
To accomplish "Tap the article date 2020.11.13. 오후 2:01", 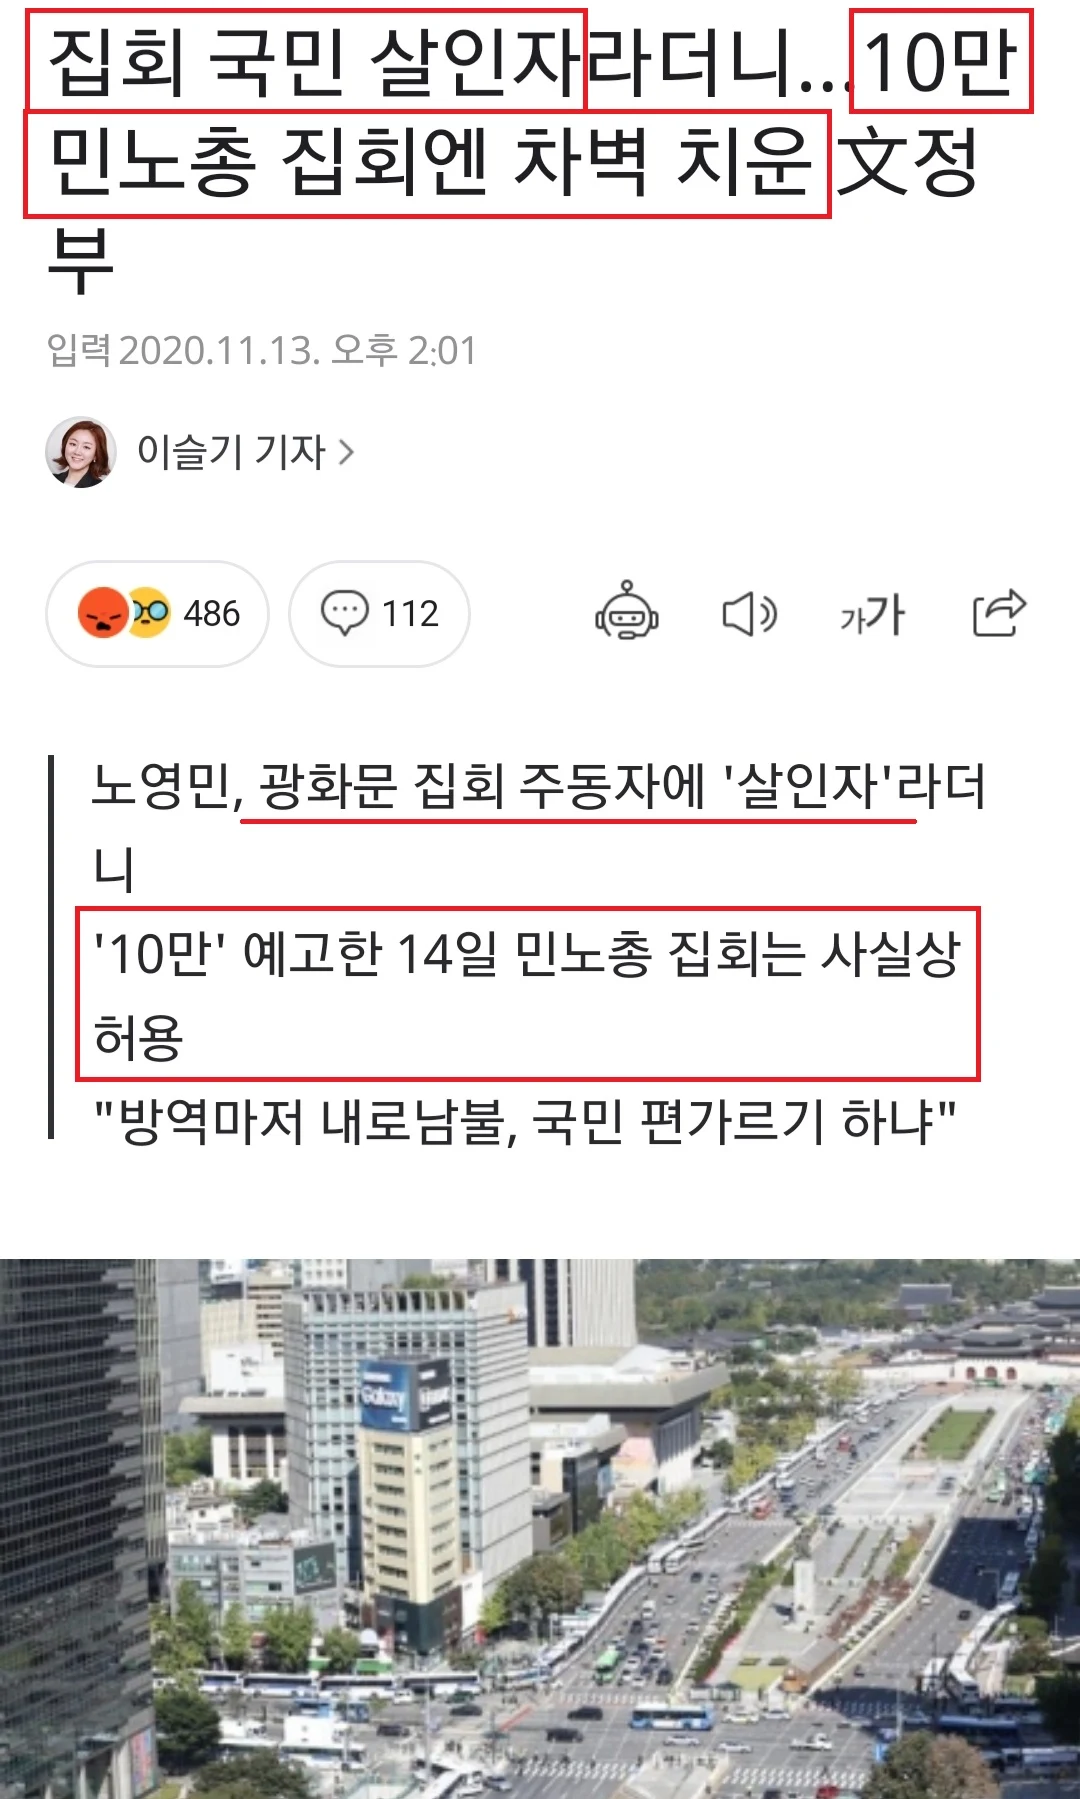I will click(x=297, y=351).
